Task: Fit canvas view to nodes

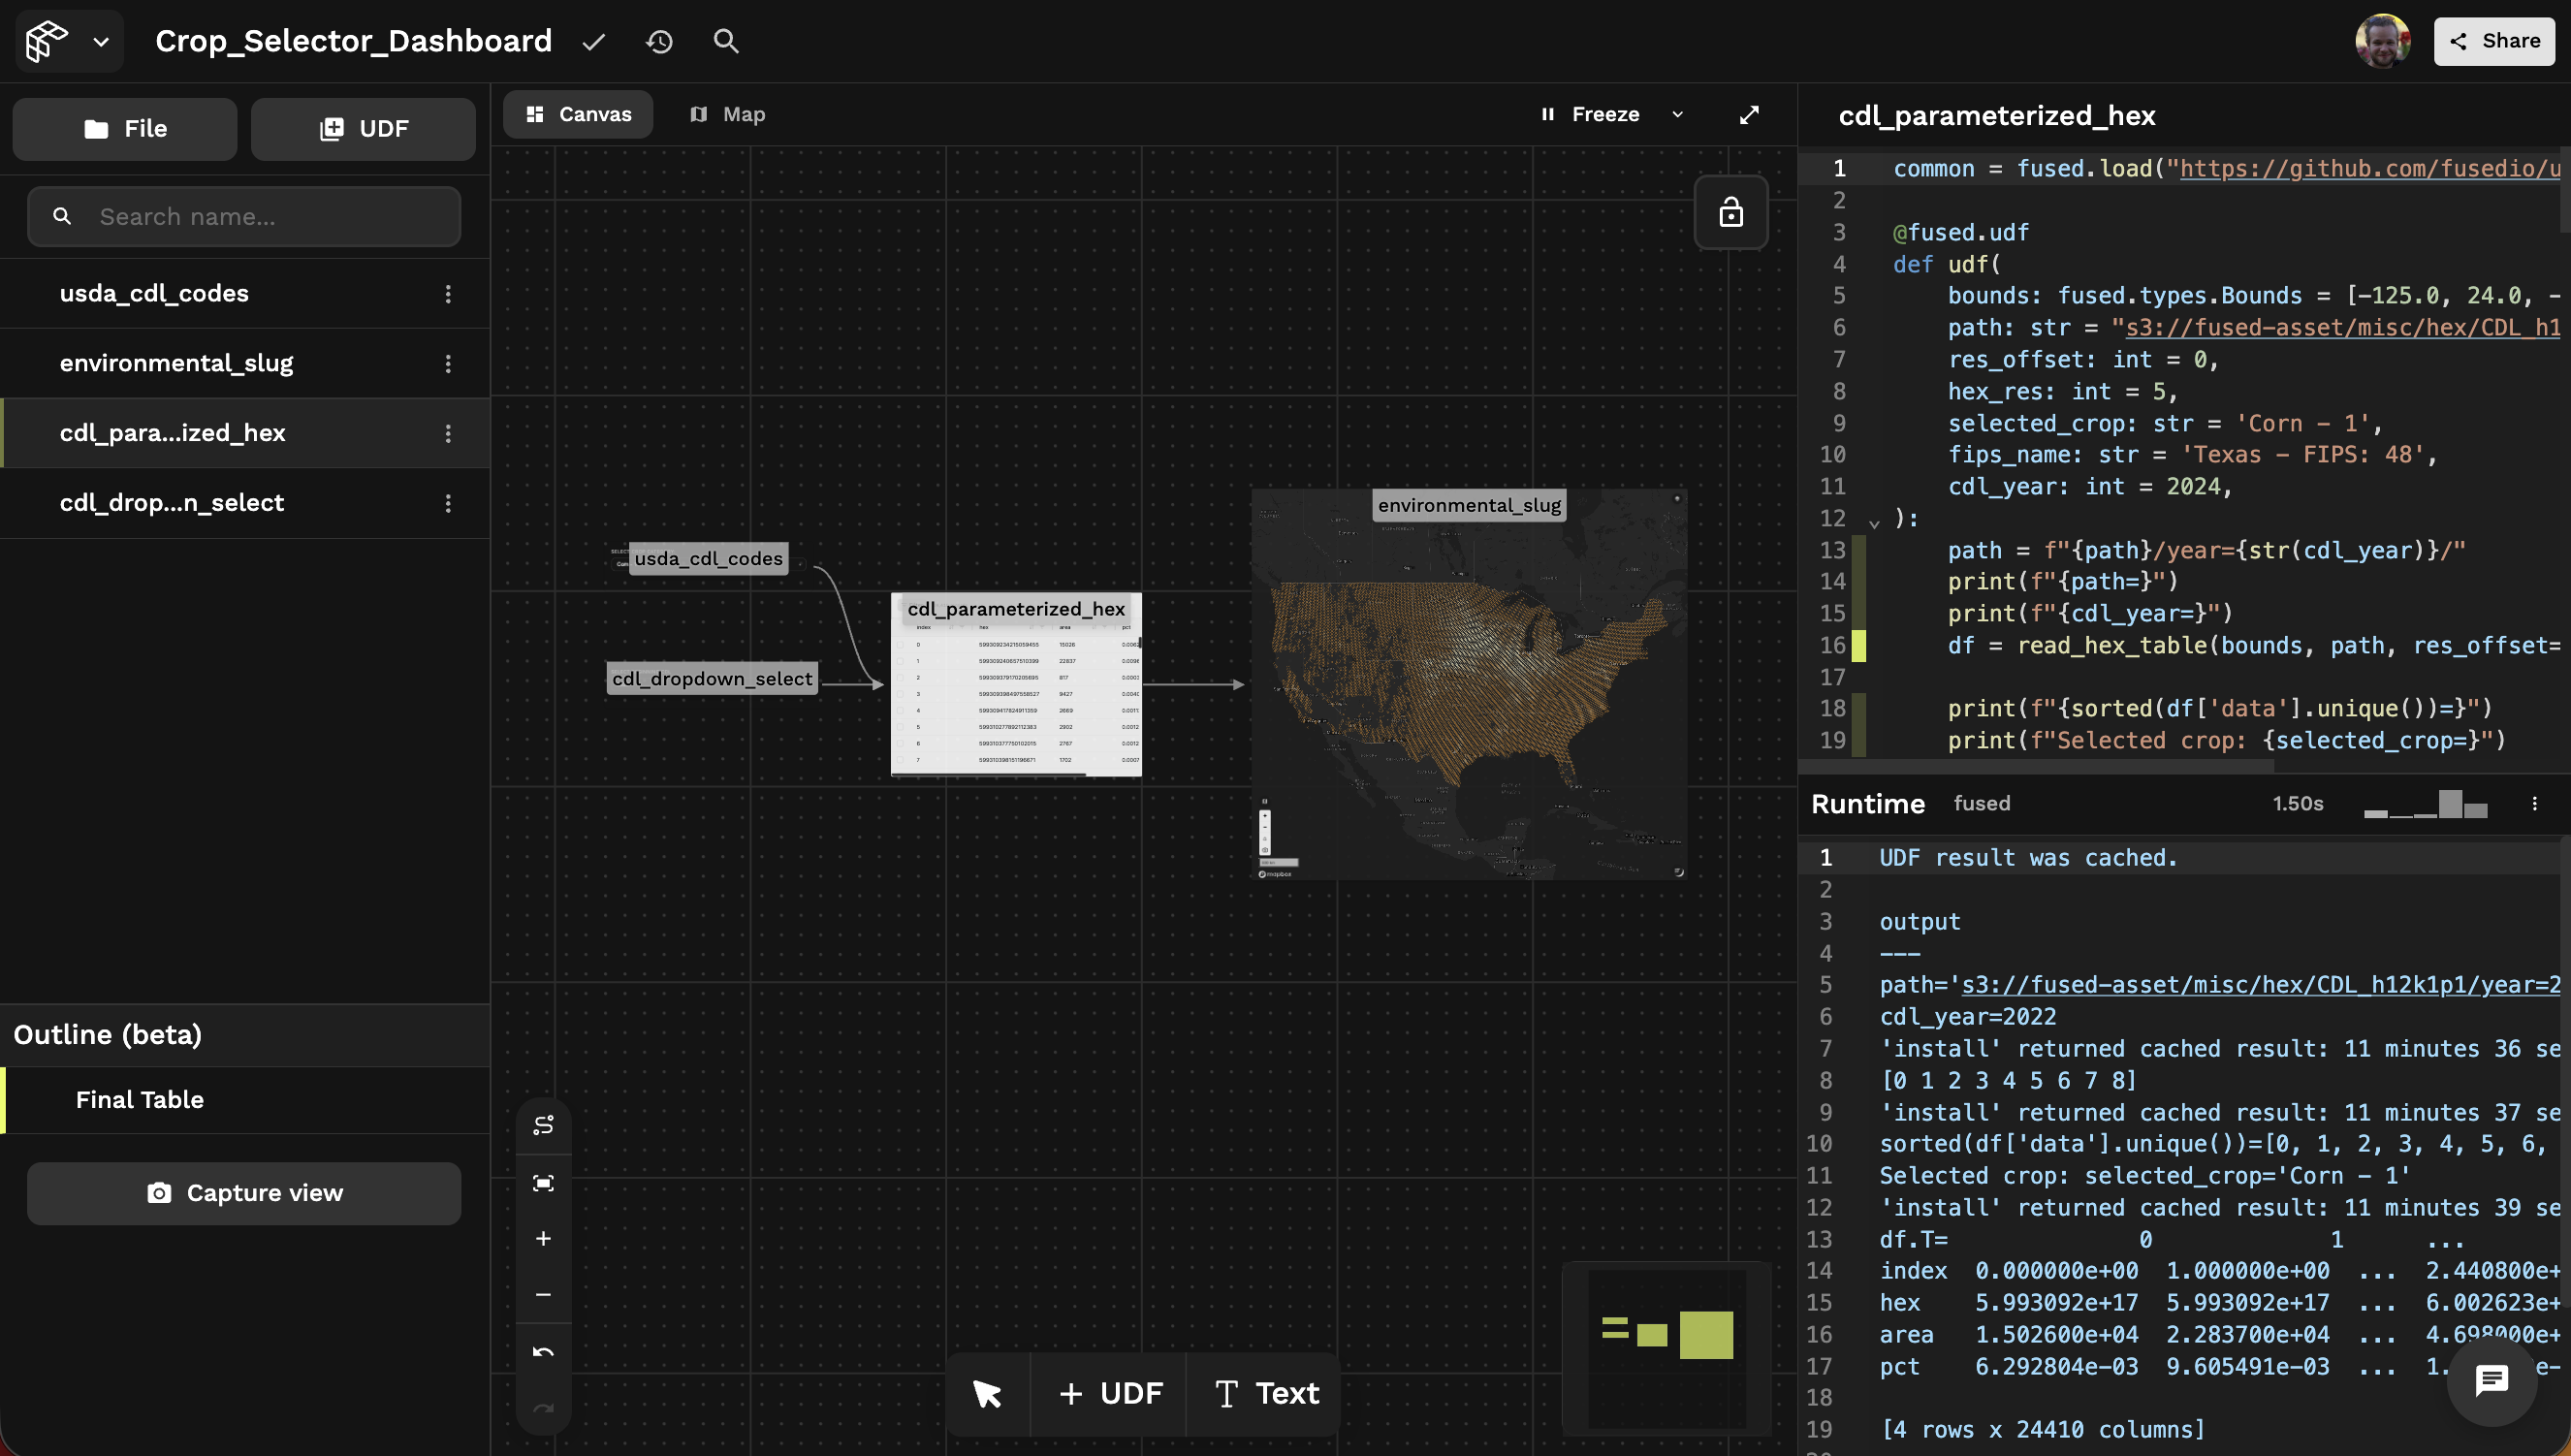Action: 543,1183
